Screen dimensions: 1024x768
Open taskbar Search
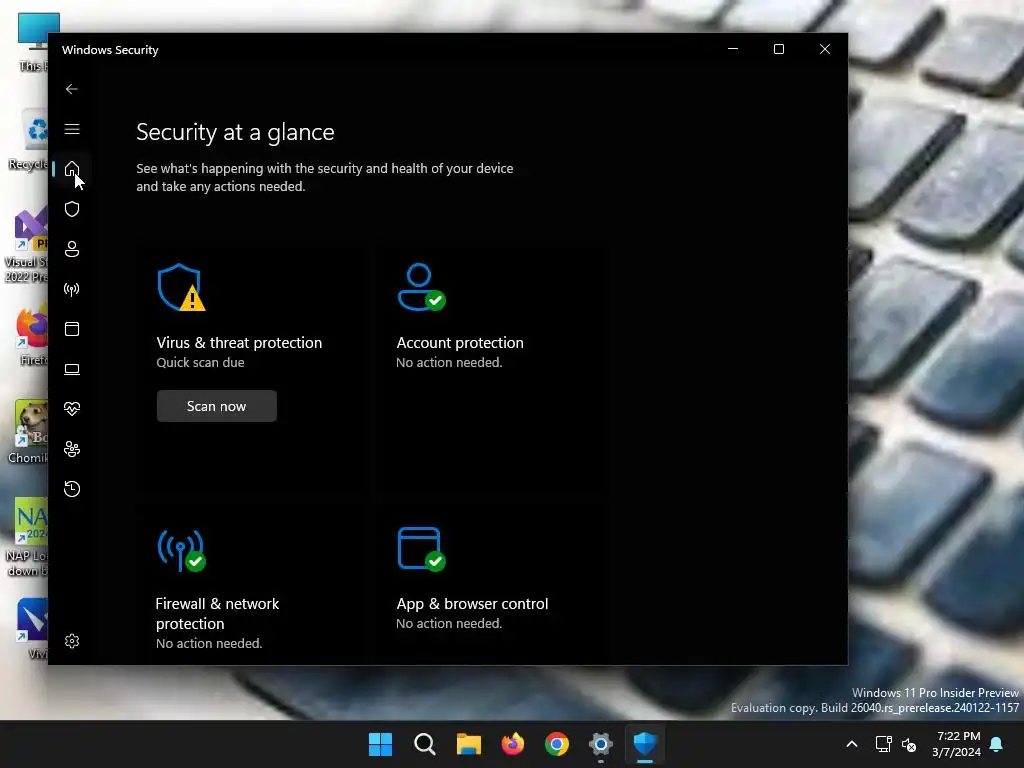pyautogui.click(x=424, y=744)
